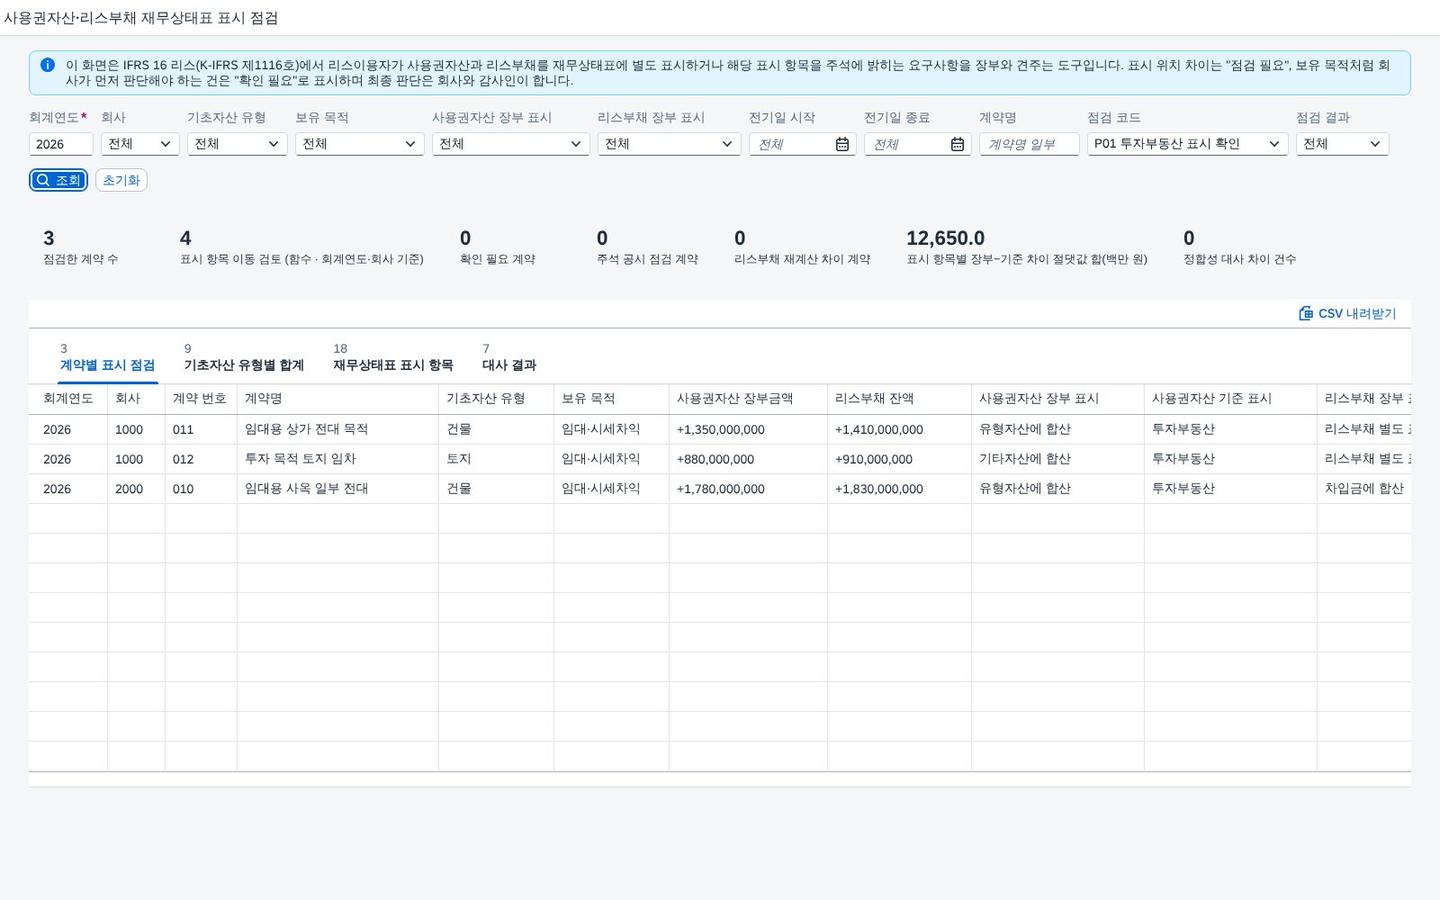Open the 기초자산 유형별 합계 tab
The width and height of the screenshot is (1440, 900).
(244, 358)
